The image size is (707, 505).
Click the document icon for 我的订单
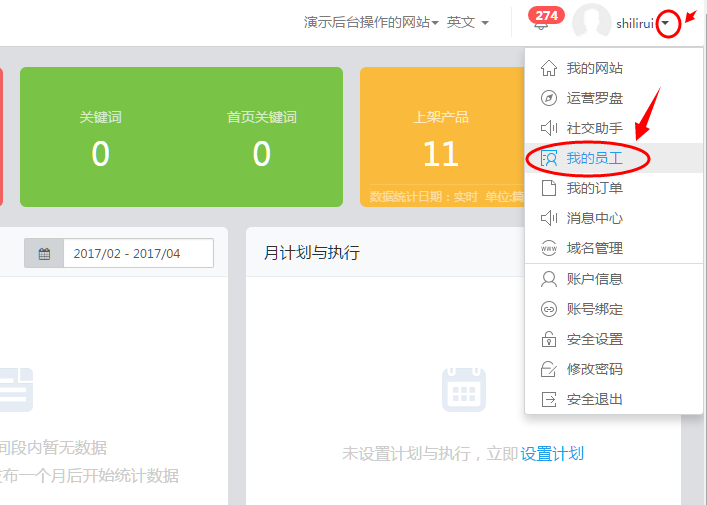[548, 188]
